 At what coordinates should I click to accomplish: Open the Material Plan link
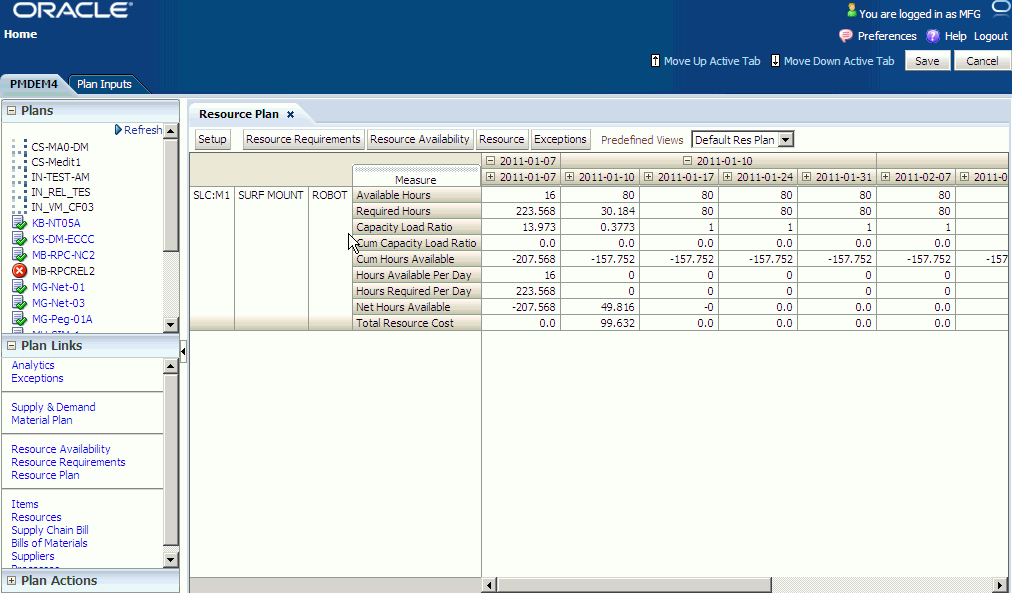(42, 420)
